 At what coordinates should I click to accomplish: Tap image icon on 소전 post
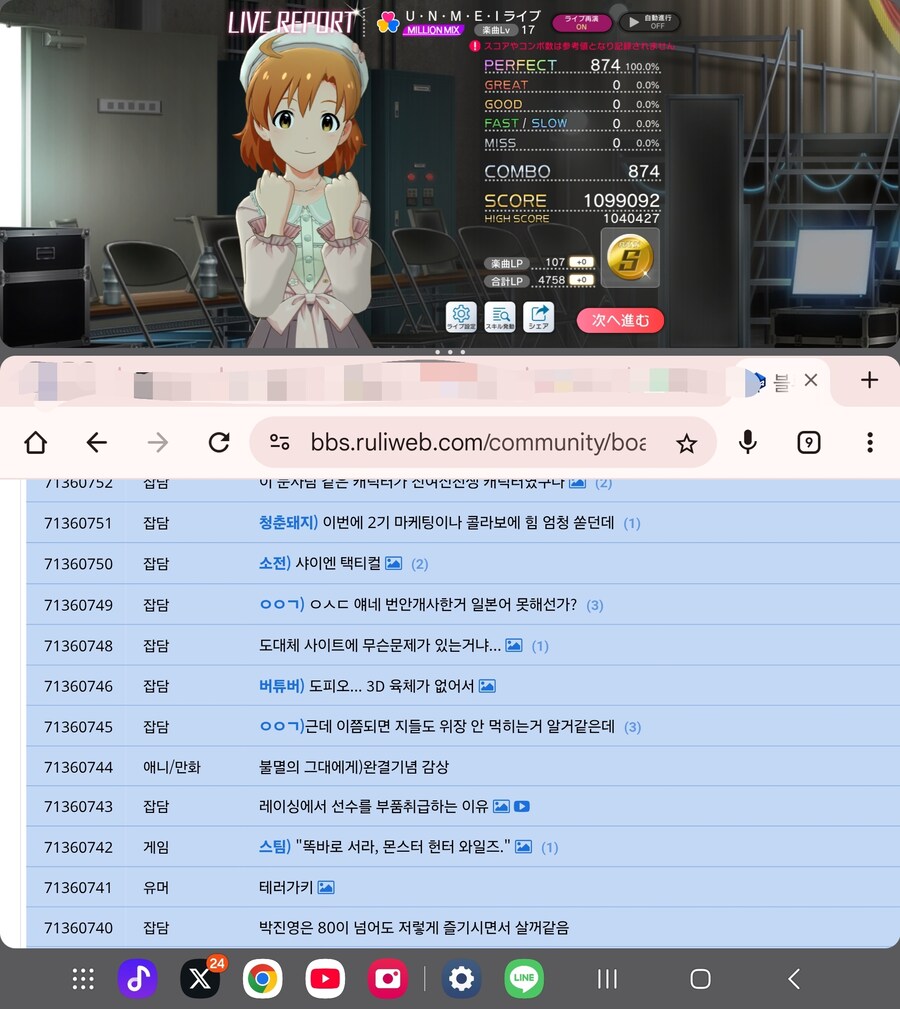tap(393, 563)
